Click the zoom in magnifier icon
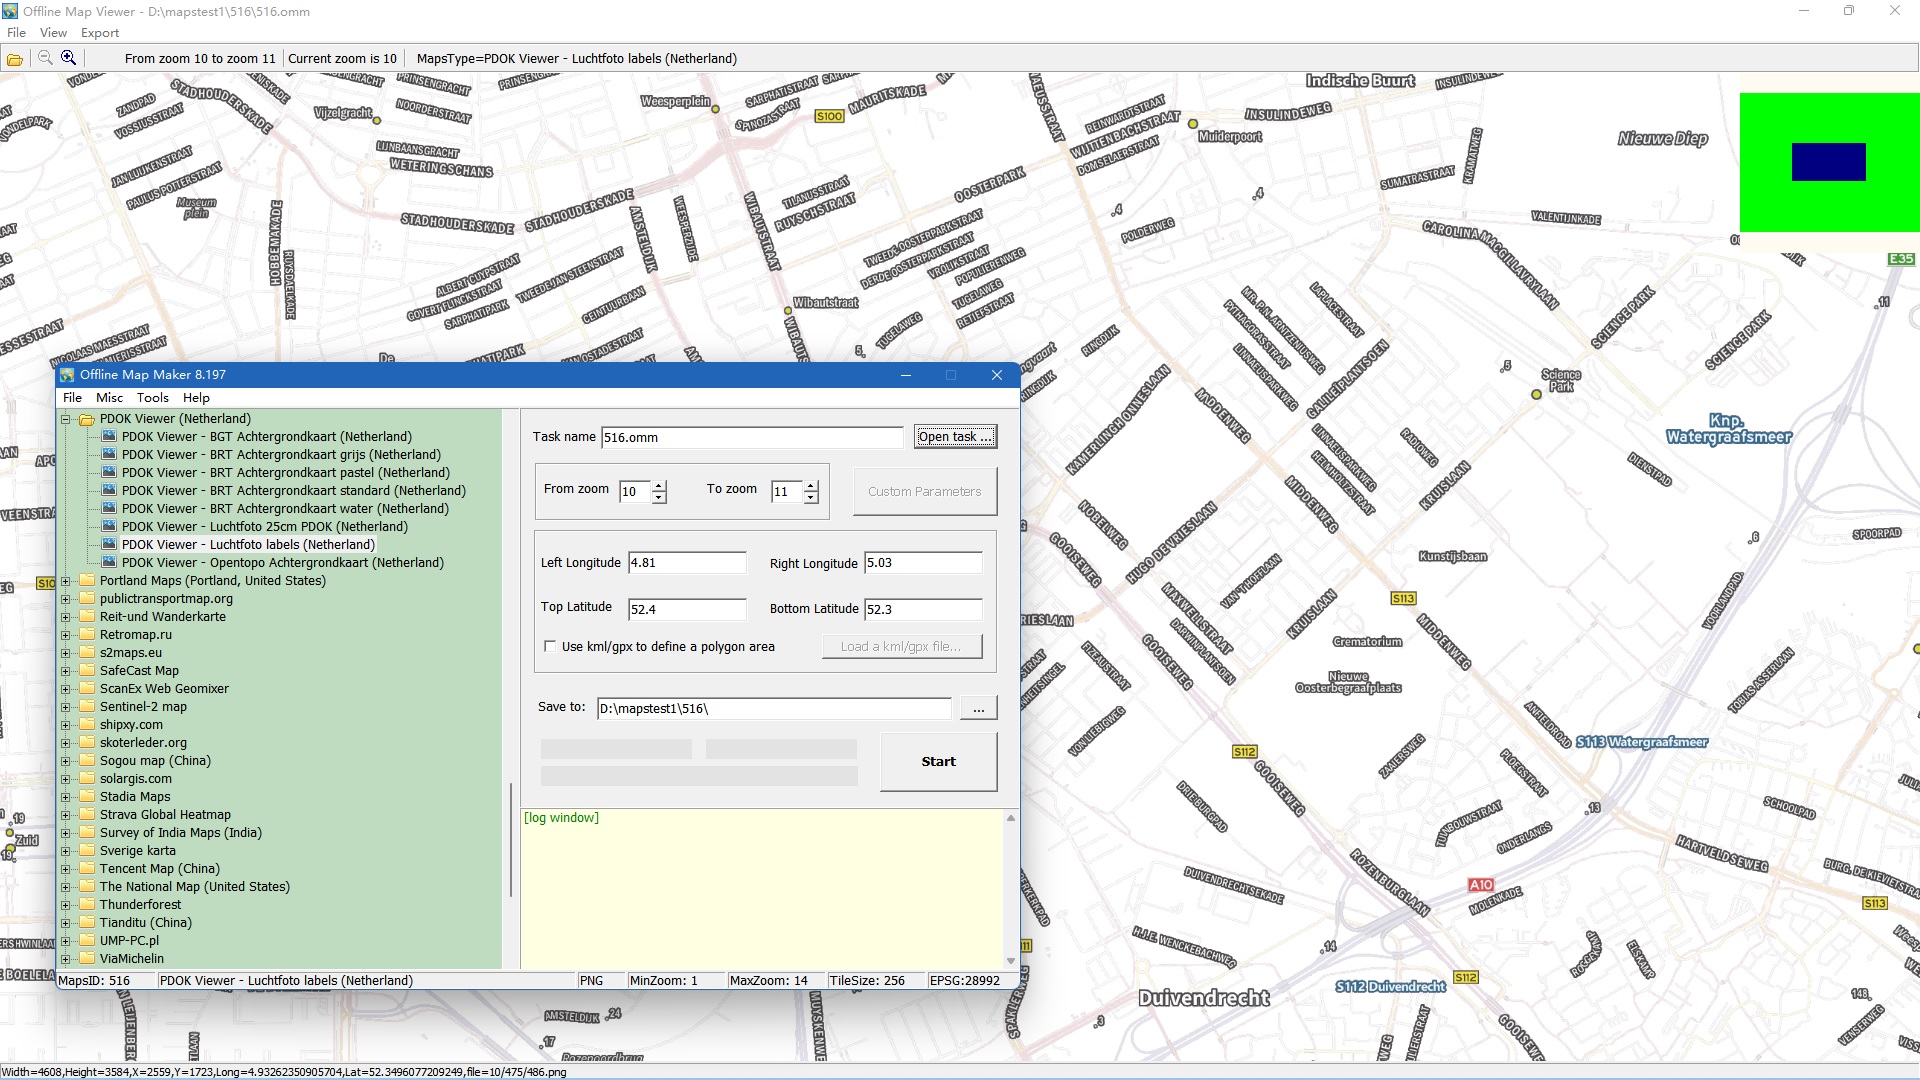The height and width of the screenshot is (1080, 1920). click(68, 58)
